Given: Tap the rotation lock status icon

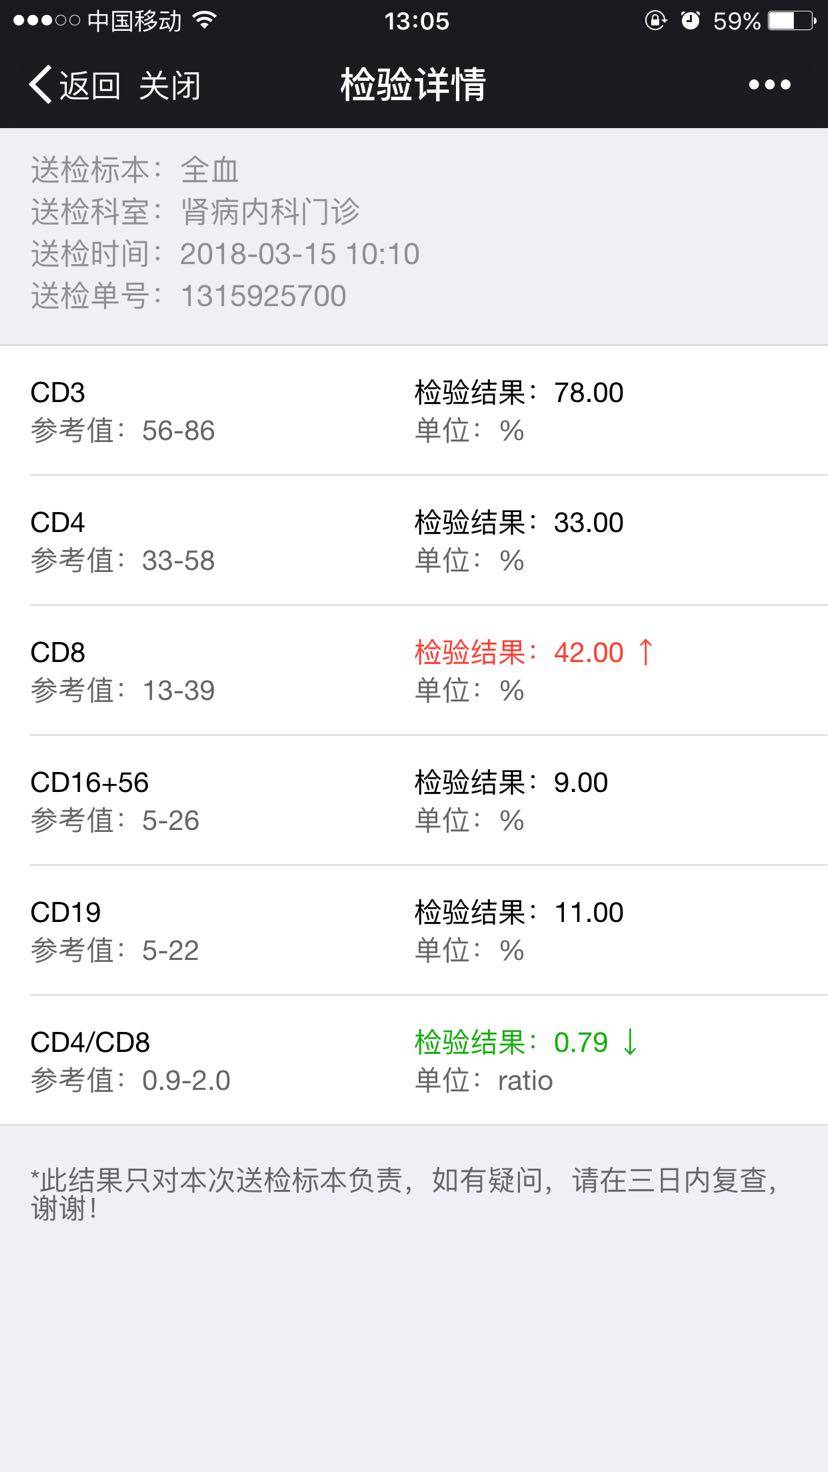Looking at the screenshot, I should 656,21.
